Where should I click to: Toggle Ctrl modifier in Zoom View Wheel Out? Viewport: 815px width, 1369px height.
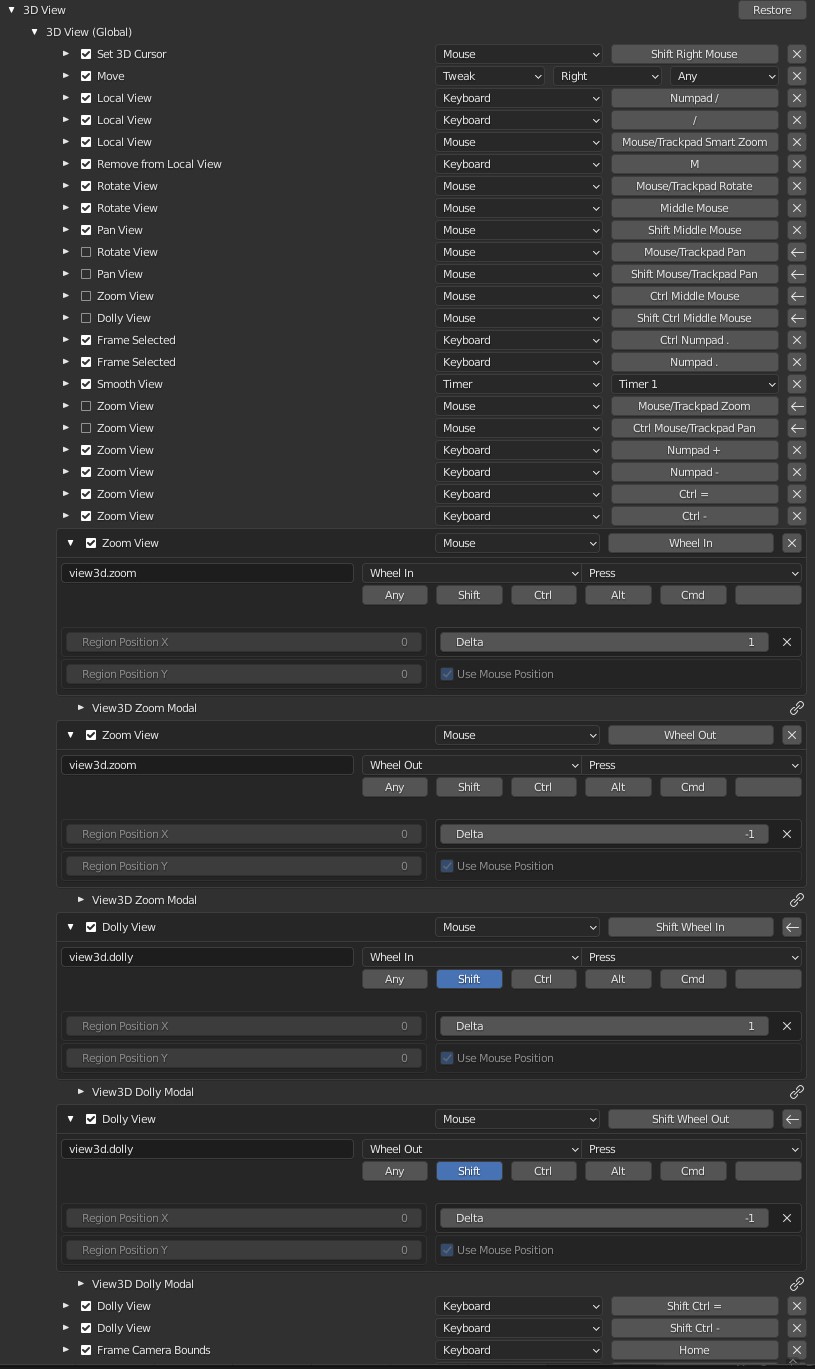(543, 787)
